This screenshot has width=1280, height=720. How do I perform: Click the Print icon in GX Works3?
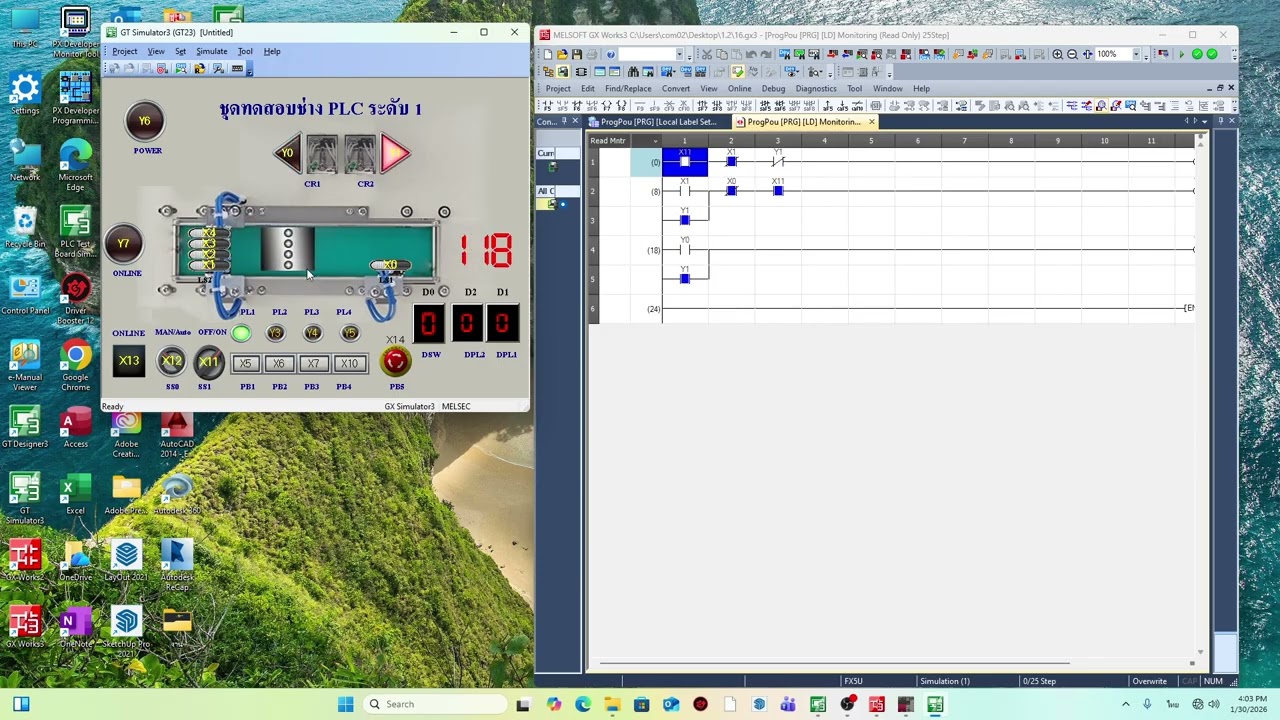point(592,54)
